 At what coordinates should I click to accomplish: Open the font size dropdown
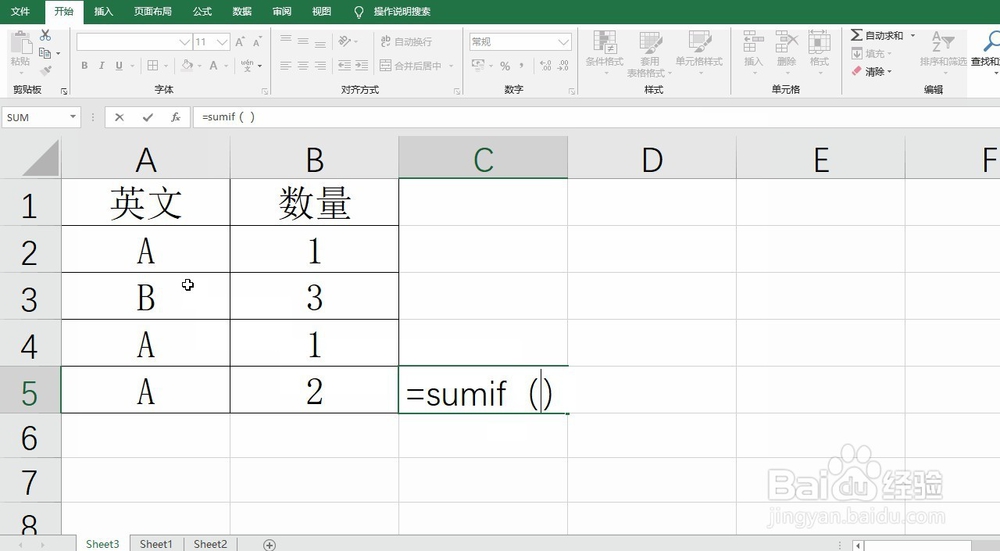222,42
